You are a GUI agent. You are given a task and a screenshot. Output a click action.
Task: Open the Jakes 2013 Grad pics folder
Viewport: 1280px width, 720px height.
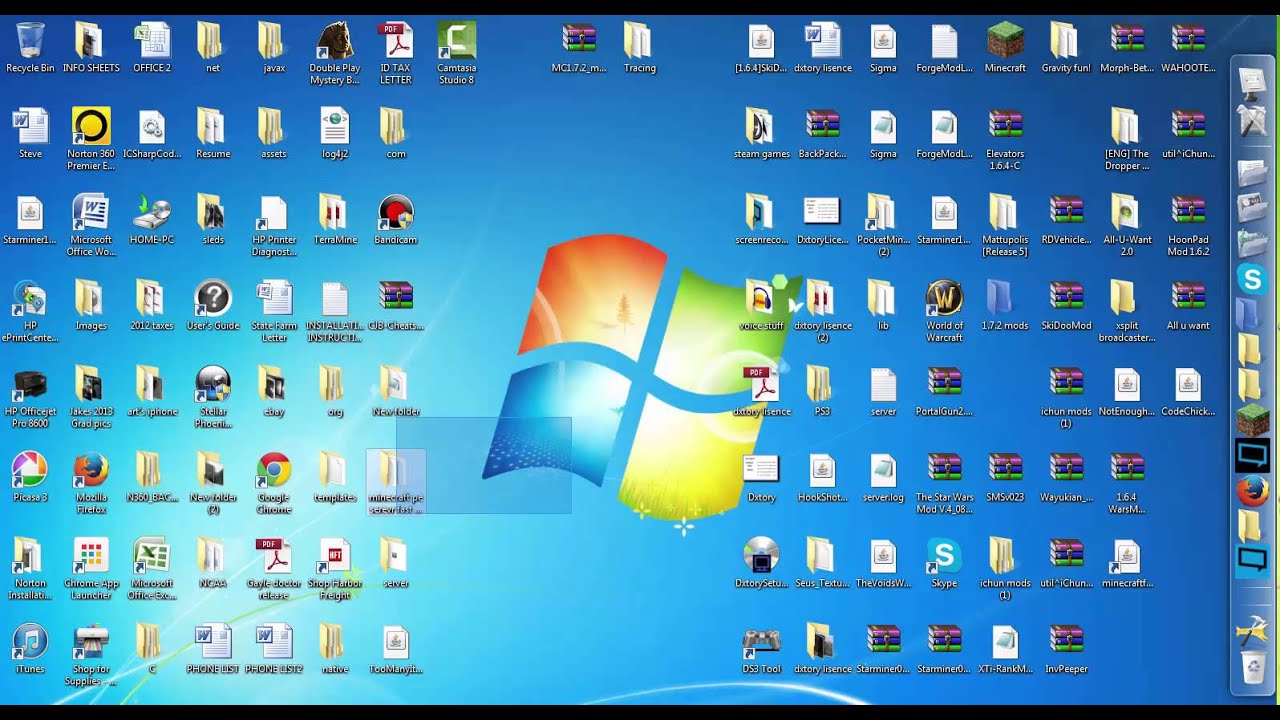point(91,397)
